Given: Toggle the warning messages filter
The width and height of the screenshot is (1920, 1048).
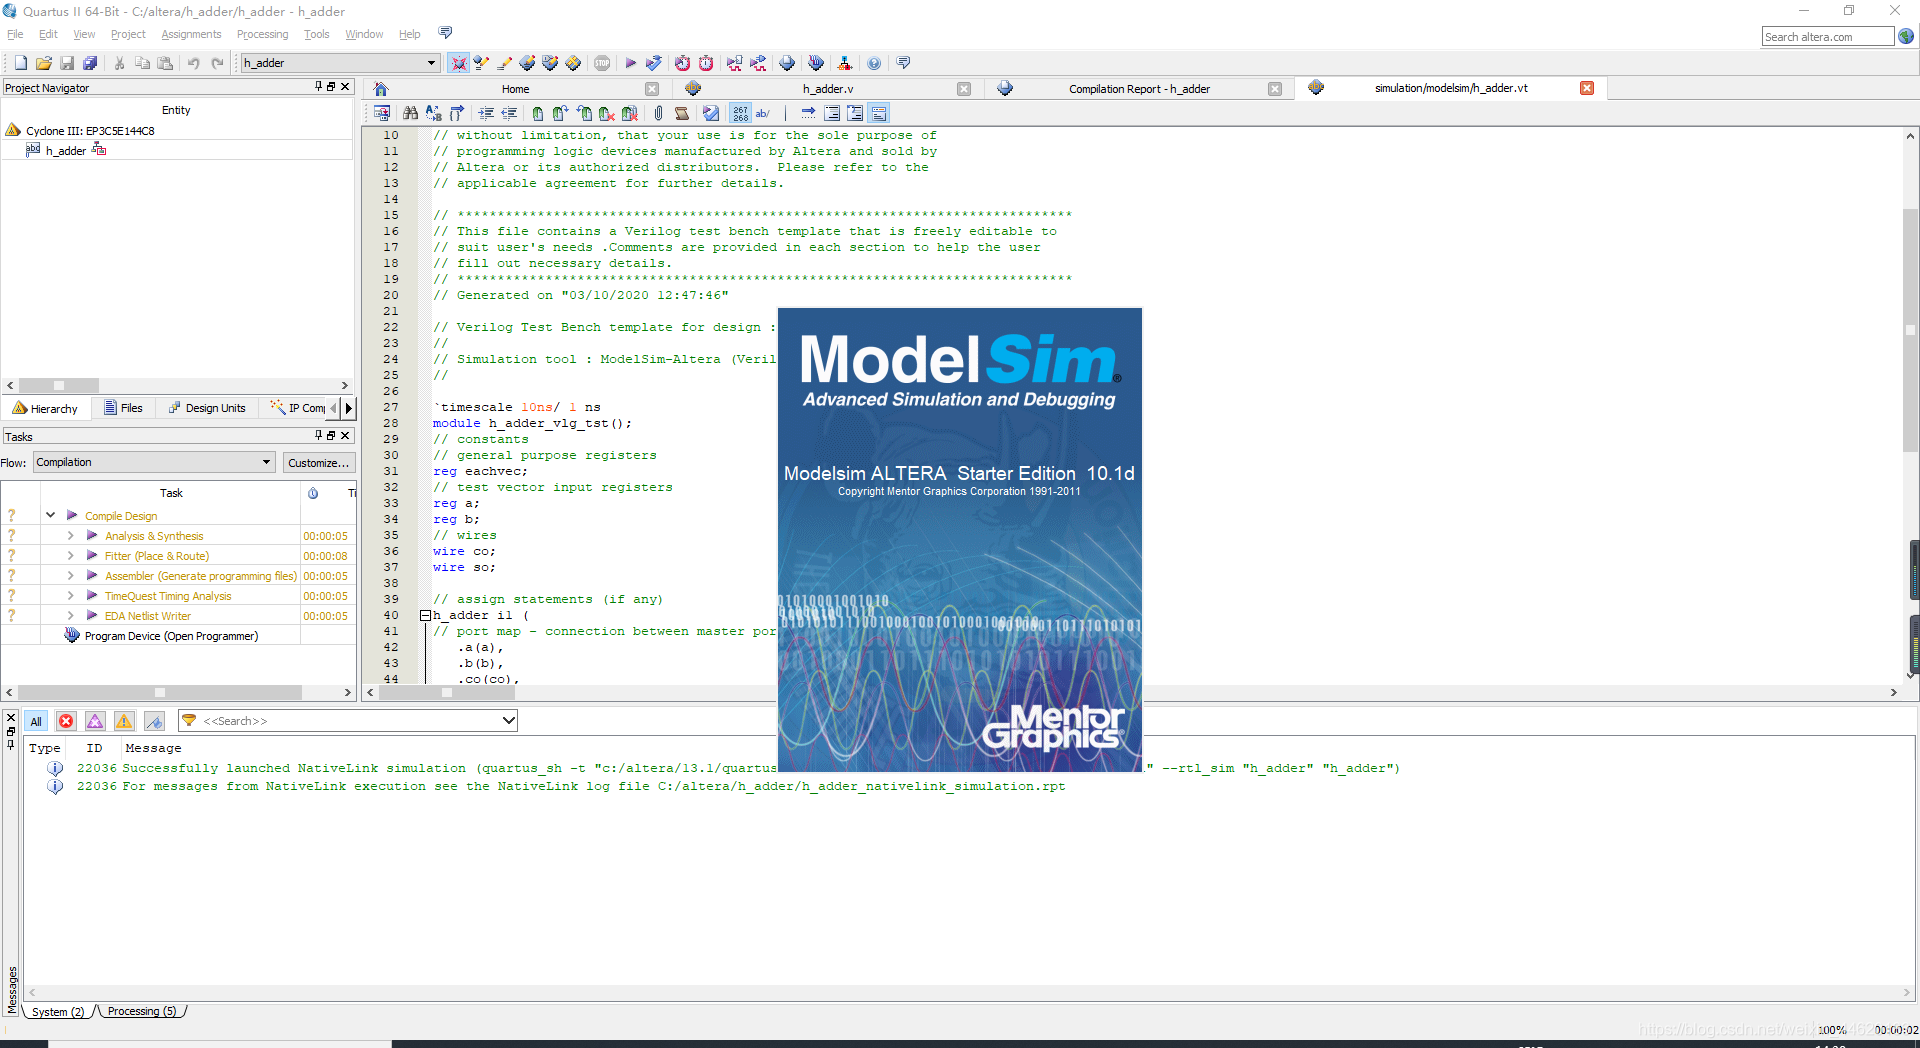Looking at the screenshot, I should point(124,721).
